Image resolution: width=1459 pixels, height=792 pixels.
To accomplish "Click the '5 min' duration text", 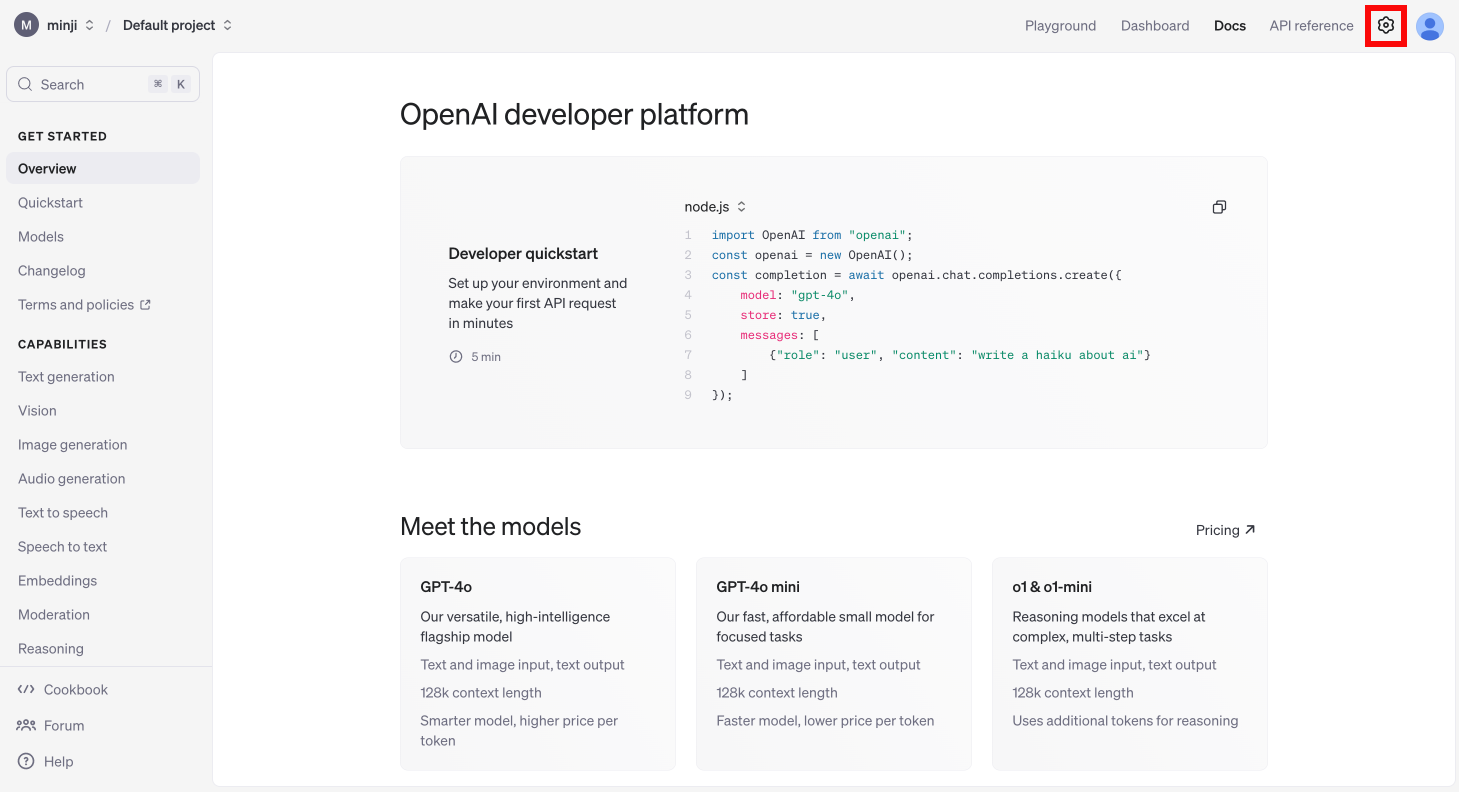I will pyautogui.click(x=486, y=357).
